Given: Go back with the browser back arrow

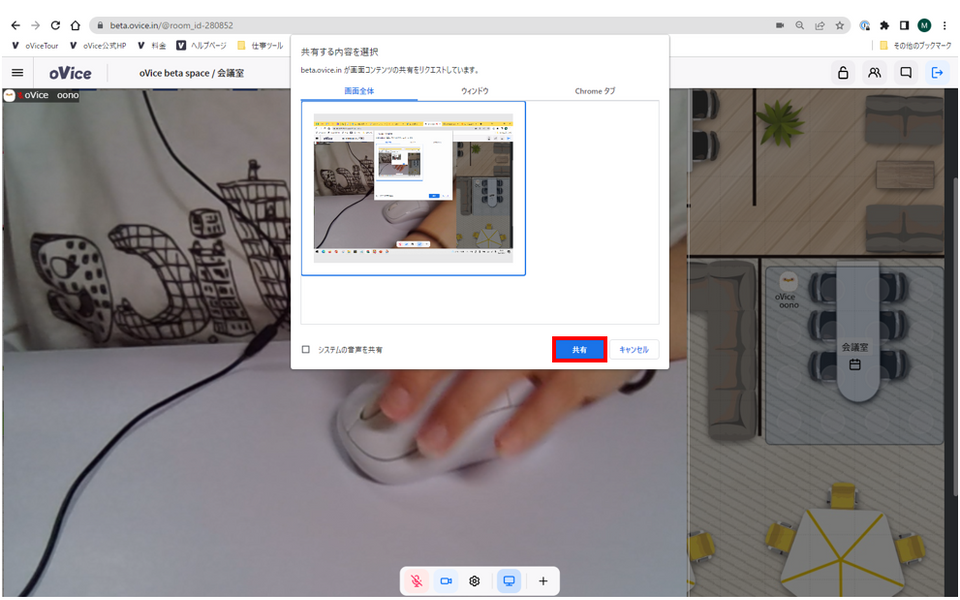Looking at the screenshot, I should [16, 26].
